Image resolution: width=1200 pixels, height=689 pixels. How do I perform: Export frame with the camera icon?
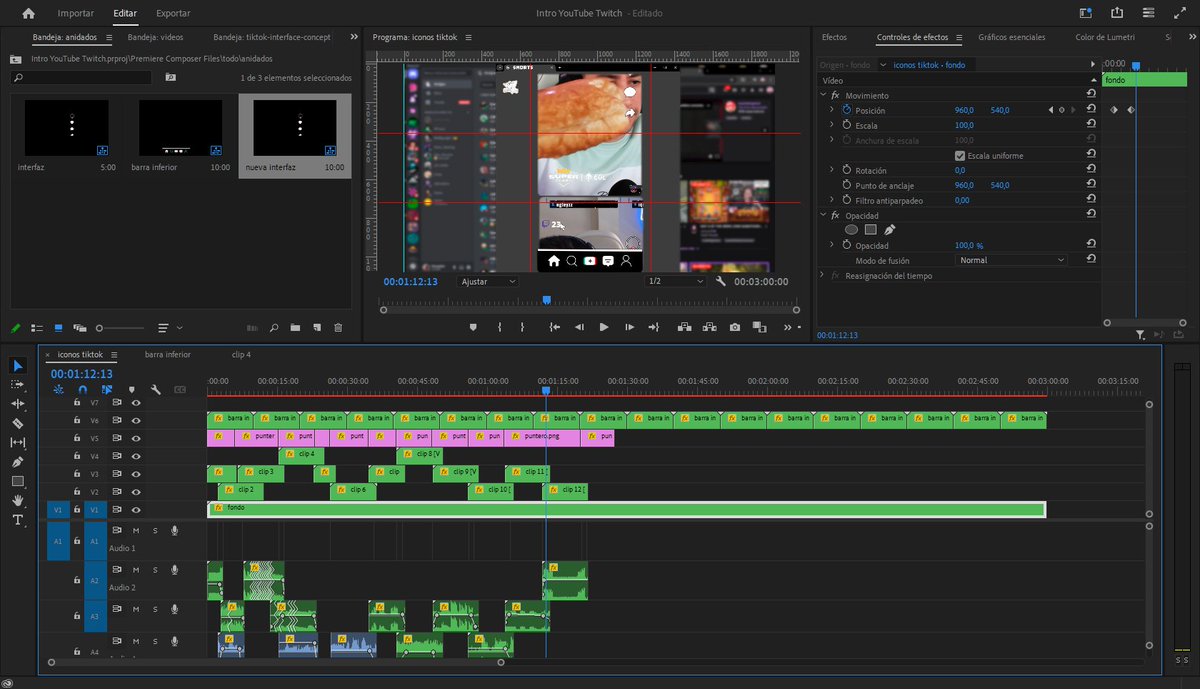point(735,327)
